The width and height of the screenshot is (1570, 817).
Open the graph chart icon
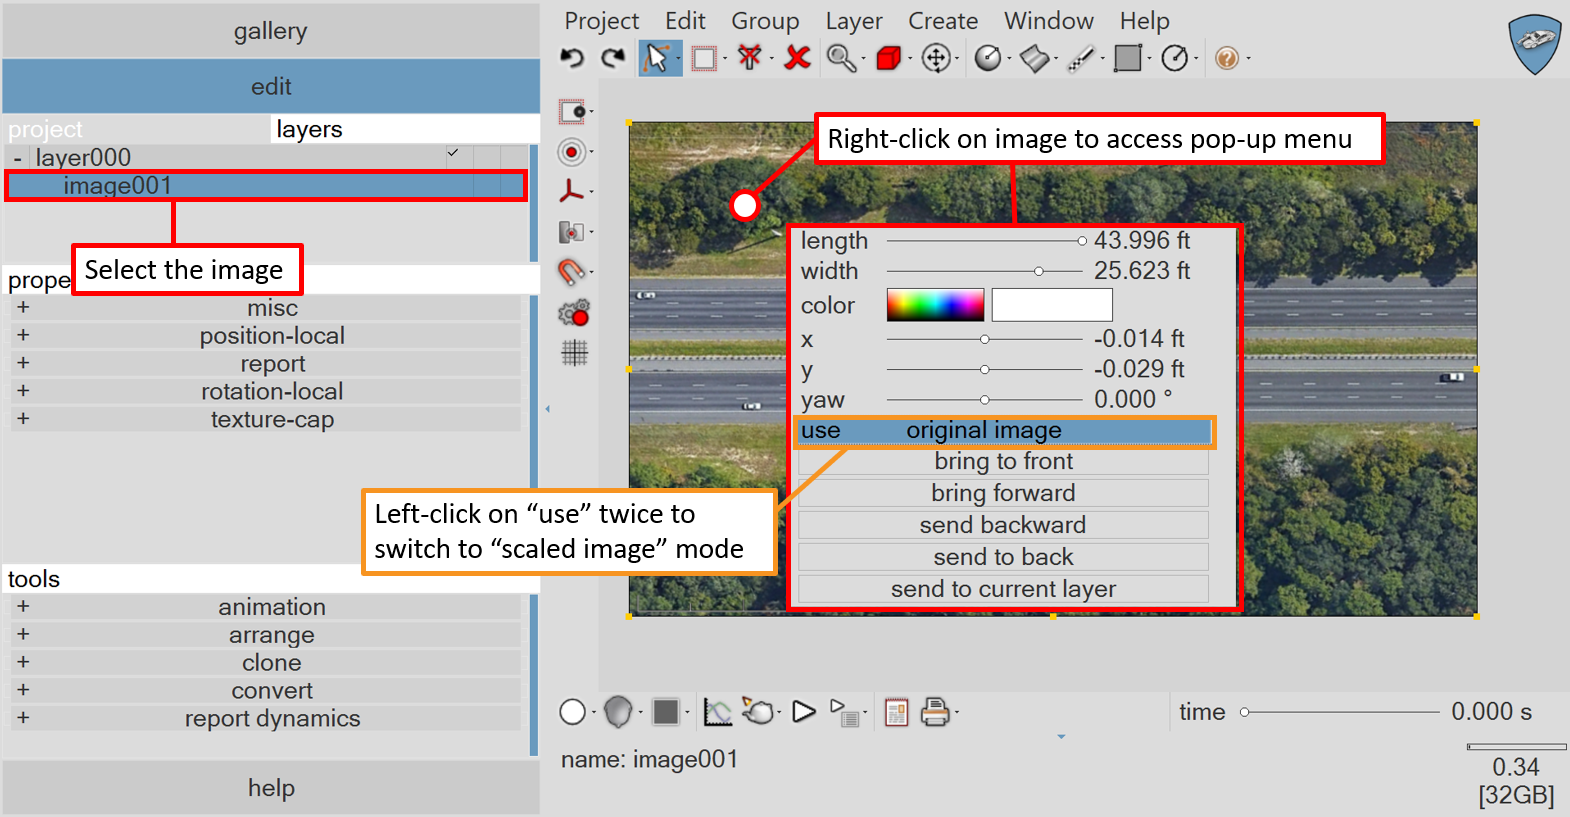pos(717,712)
